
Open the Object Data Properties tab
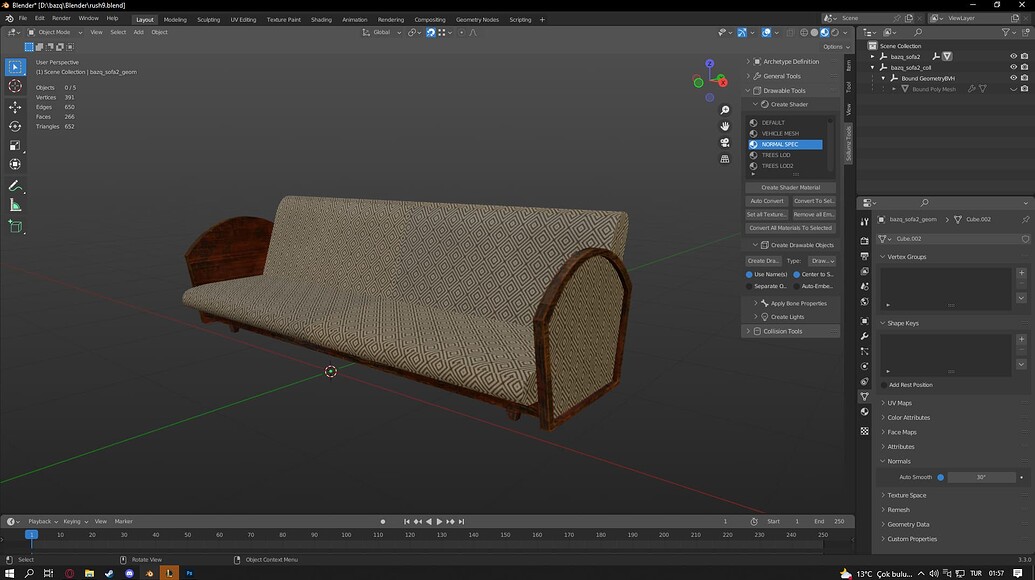(864, 394)
